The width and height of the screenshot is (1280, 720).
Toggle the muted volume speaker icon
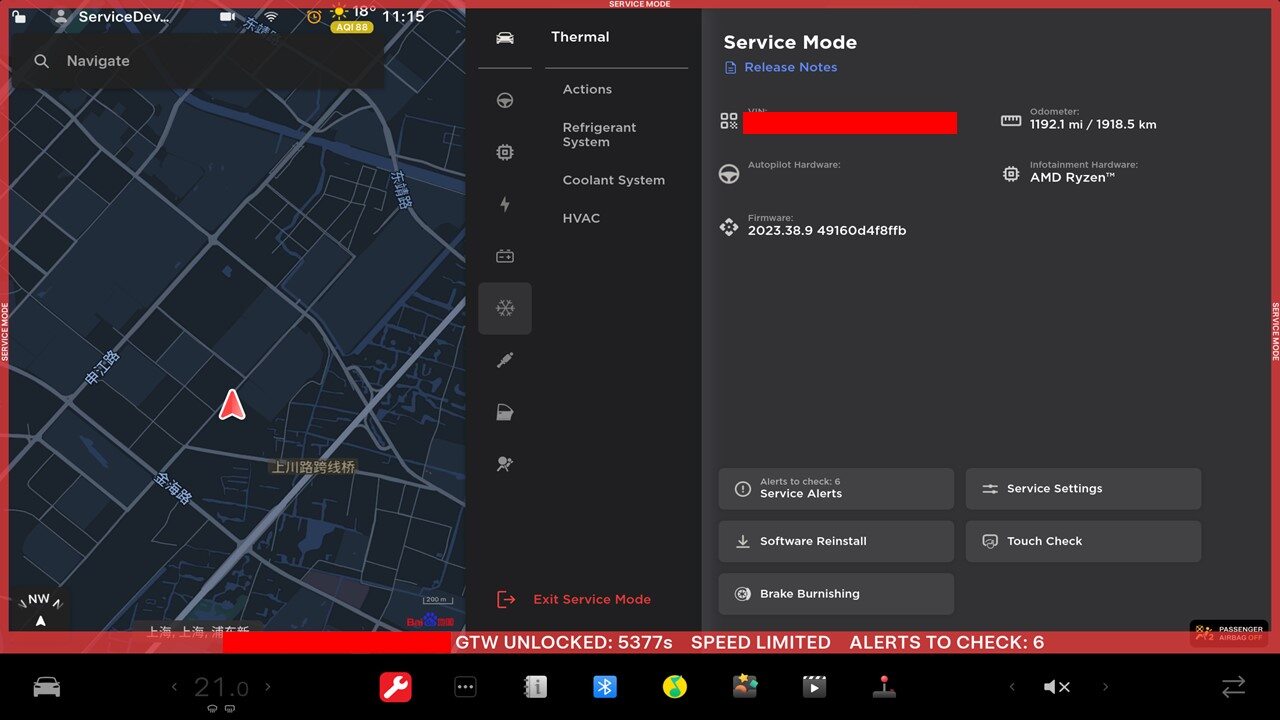pos(1057,687)
